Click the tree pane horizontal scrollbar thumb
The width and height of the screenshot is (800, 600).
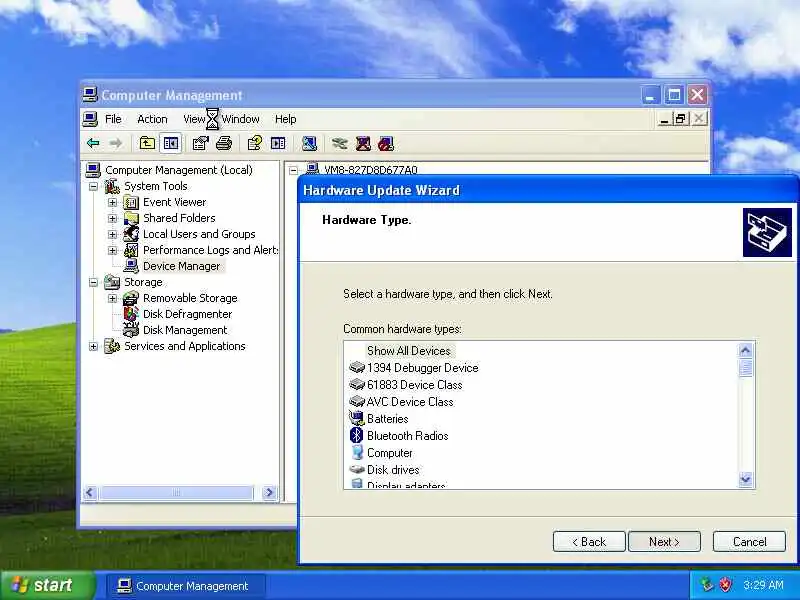click(176, 493)
